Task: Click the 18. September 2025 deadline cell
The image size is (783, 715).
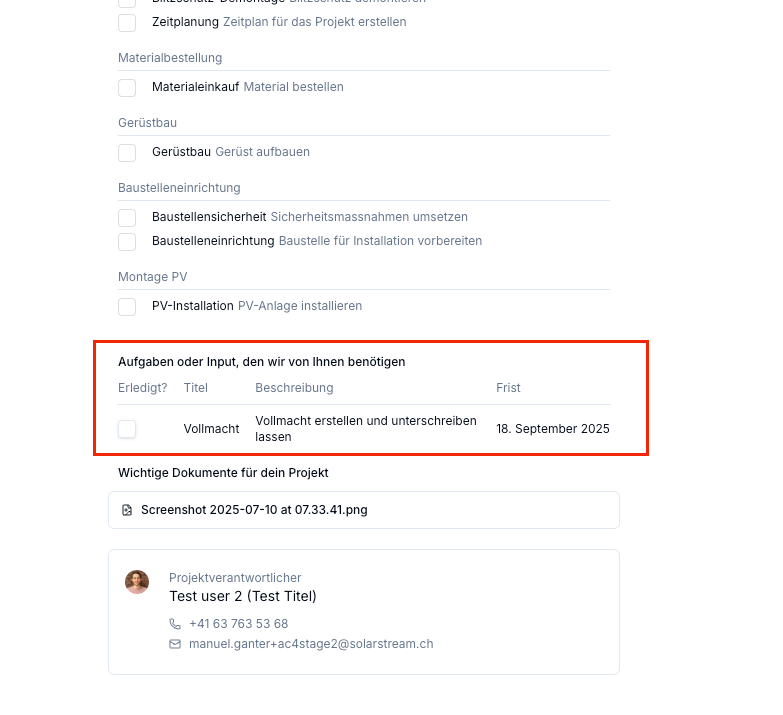Action: pyautogui.click(x=553, y=428)
